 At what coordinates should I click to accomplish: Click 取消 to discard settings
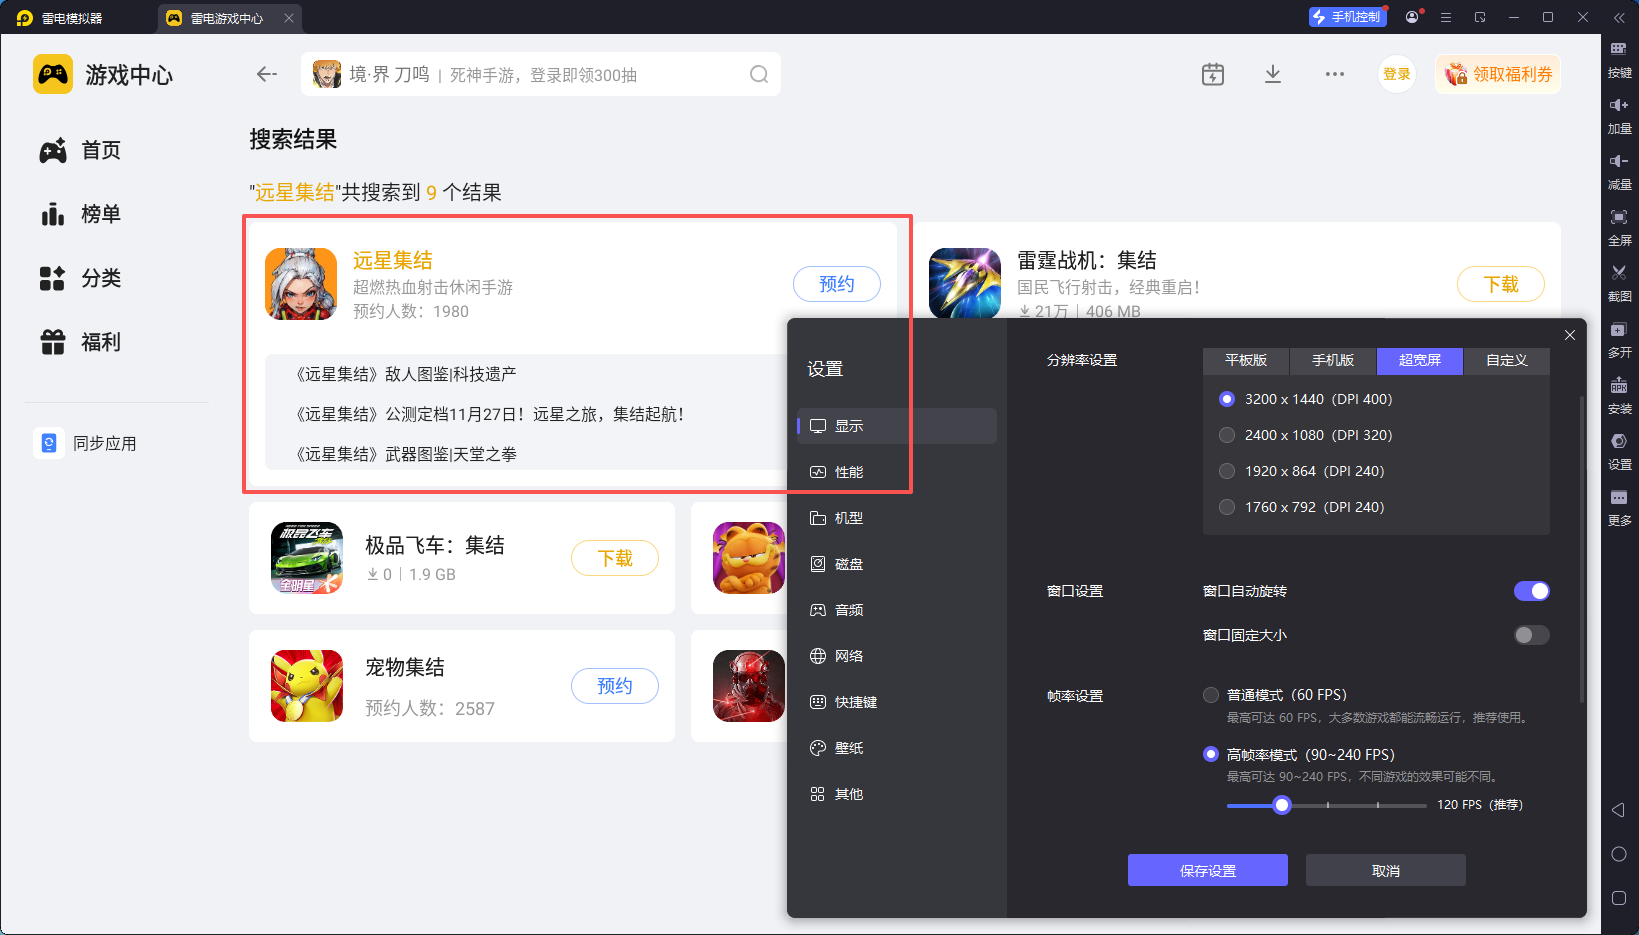[x=1386, y=870]
